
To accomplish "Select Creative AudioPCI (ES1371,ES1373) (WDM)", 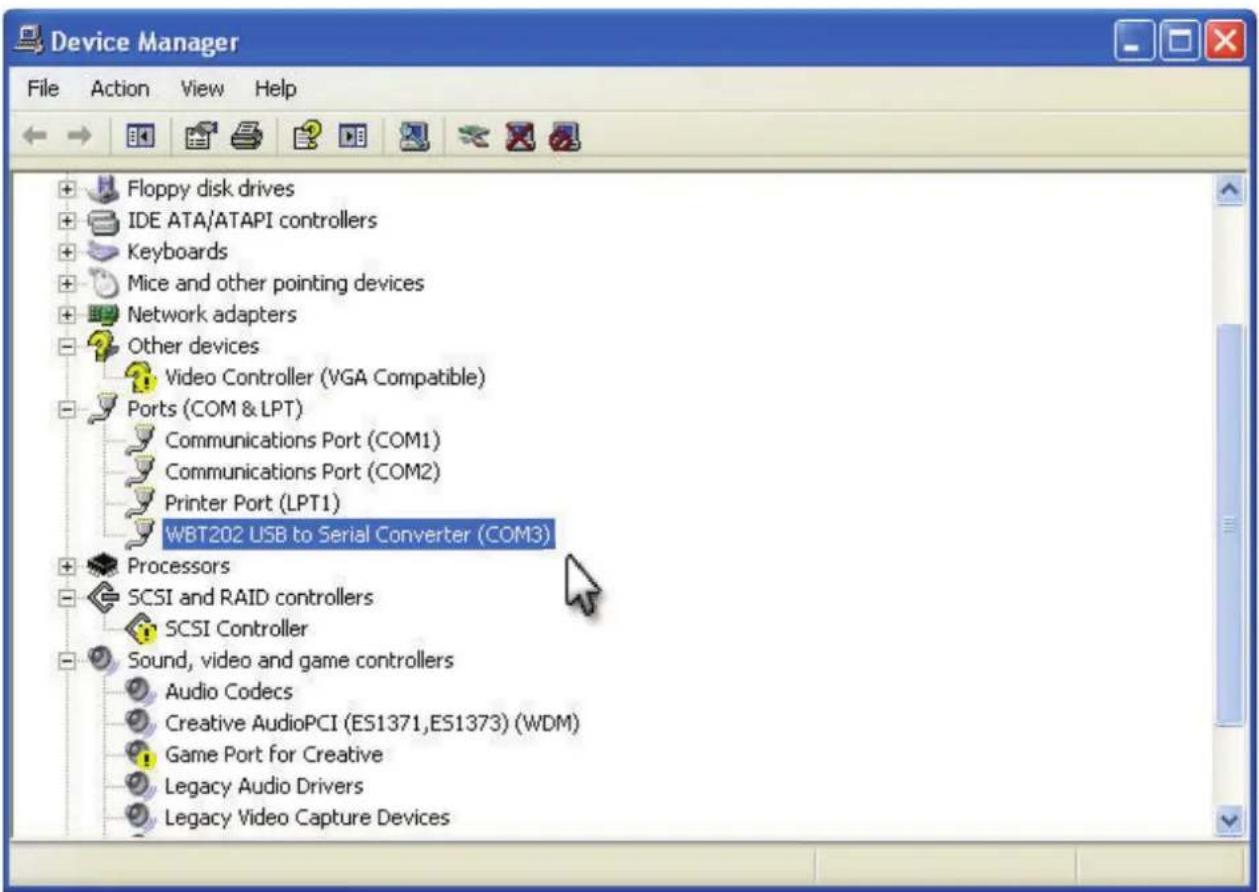I will 372,722.
